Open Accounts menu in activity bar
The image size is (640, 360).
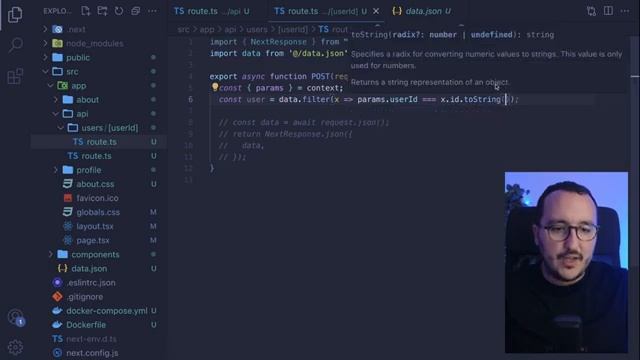point(16,317)
